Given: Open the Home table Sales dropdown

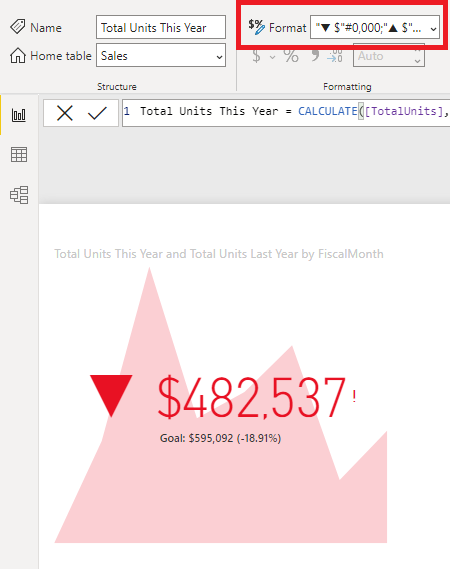Looking at the screenshot, I should (x=161, y=55).
